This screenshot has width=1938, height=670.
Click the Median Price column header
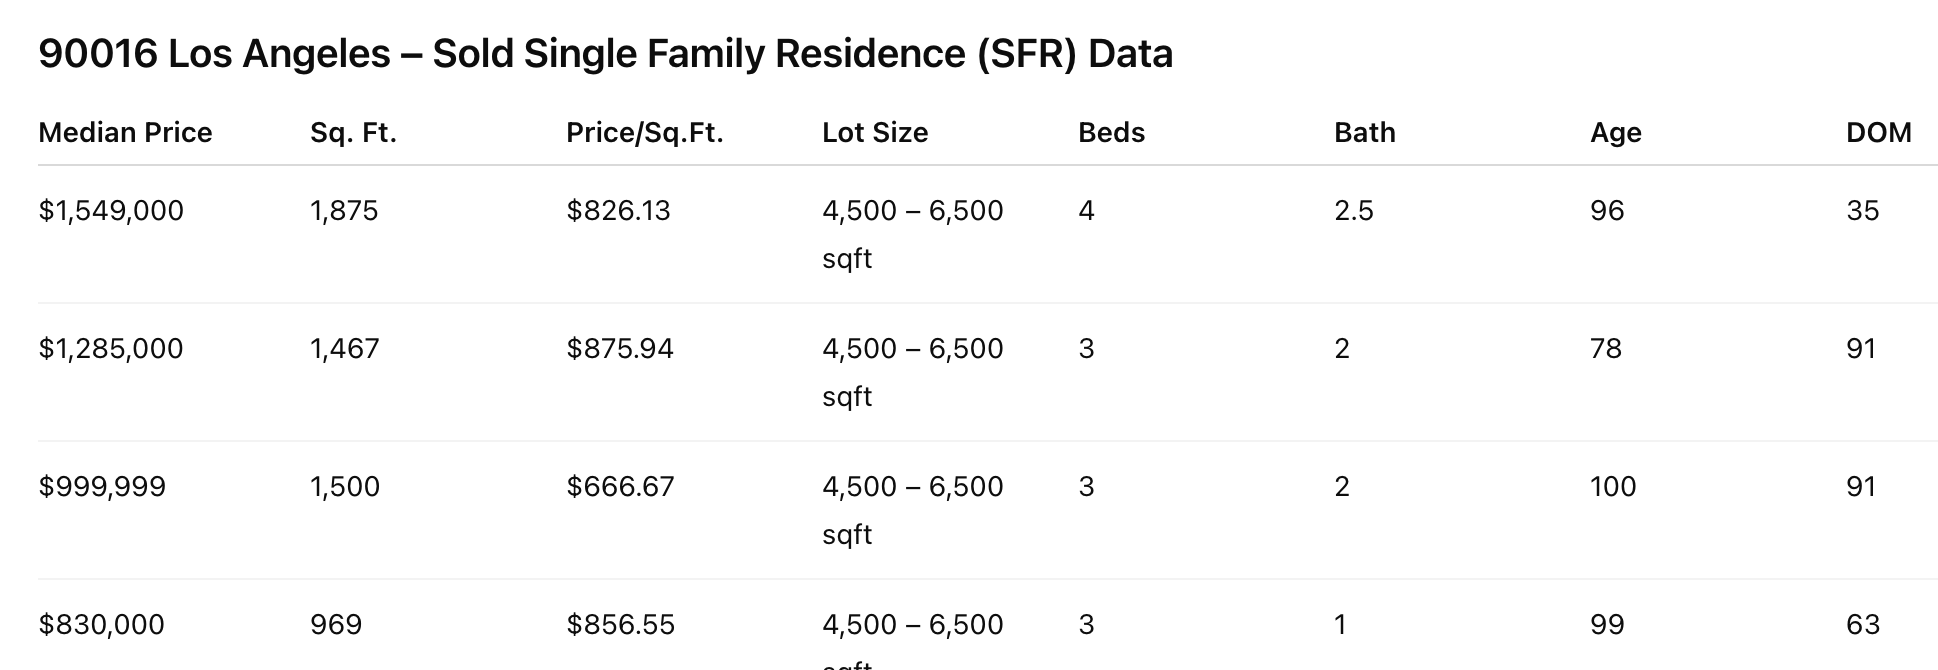click(125, 133)
